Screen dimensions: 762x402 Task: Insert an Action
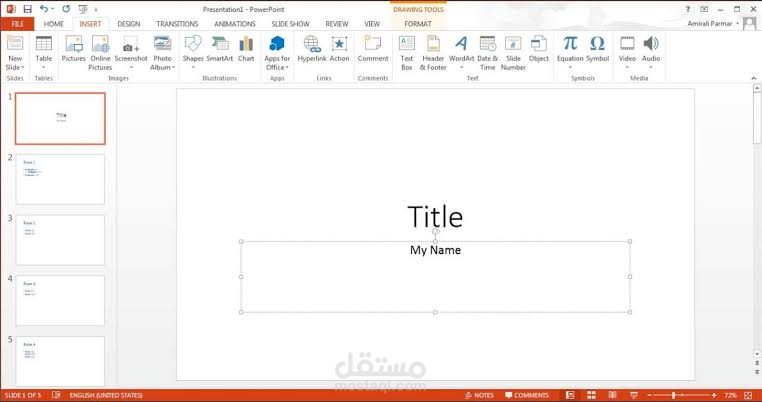[x=339, y=49]
